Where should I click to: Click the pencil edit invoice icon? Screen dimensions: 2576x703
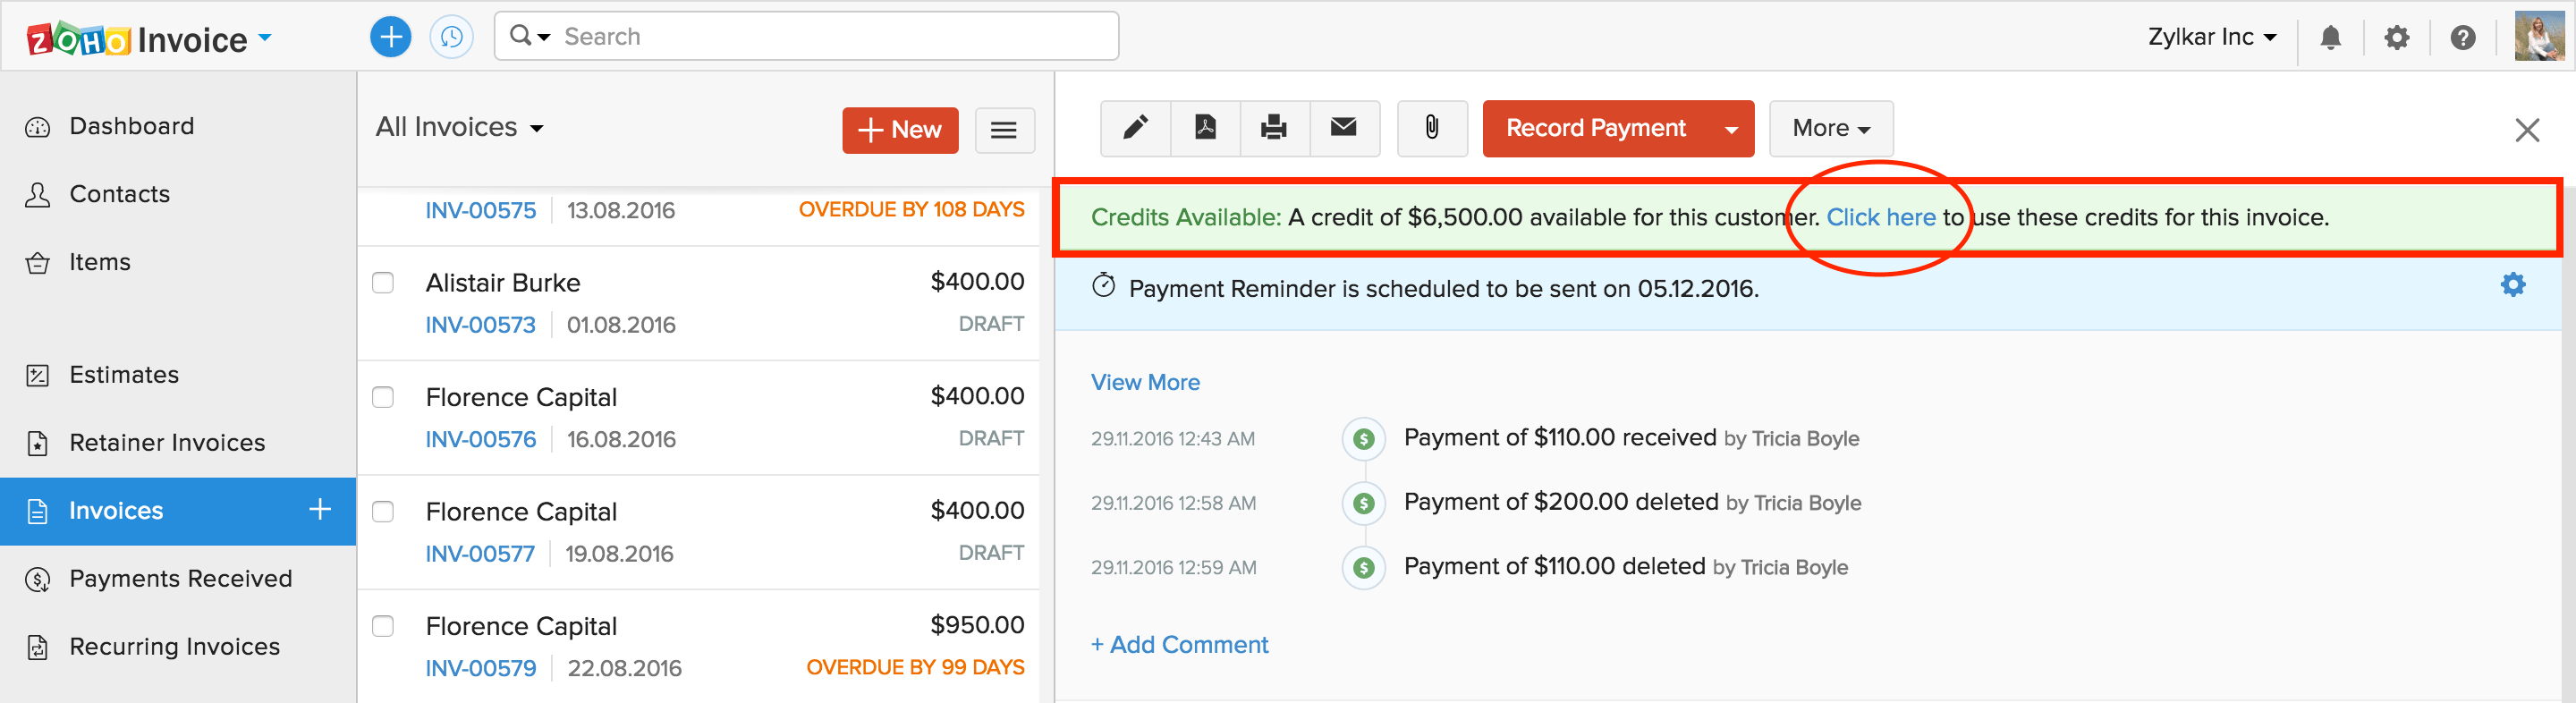(x=1135, y=128)
